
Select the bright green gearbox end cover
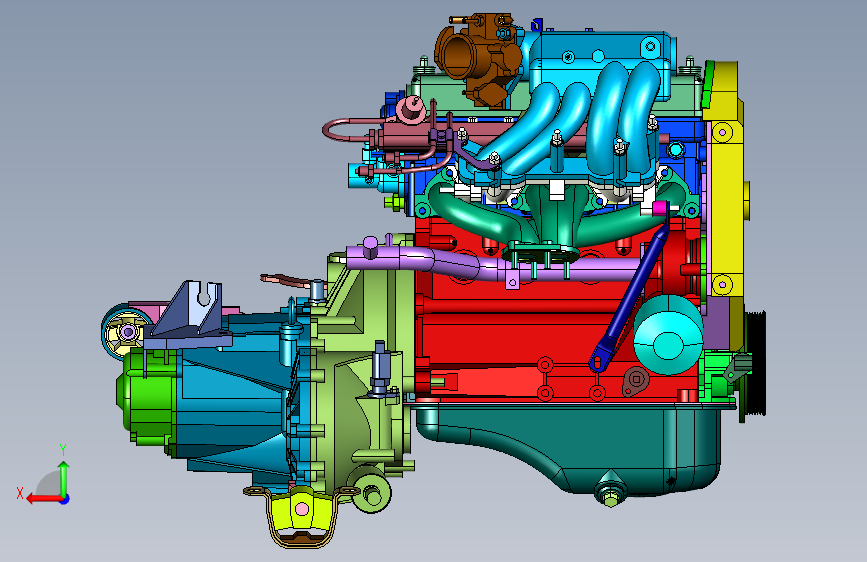tap(147, 397)
